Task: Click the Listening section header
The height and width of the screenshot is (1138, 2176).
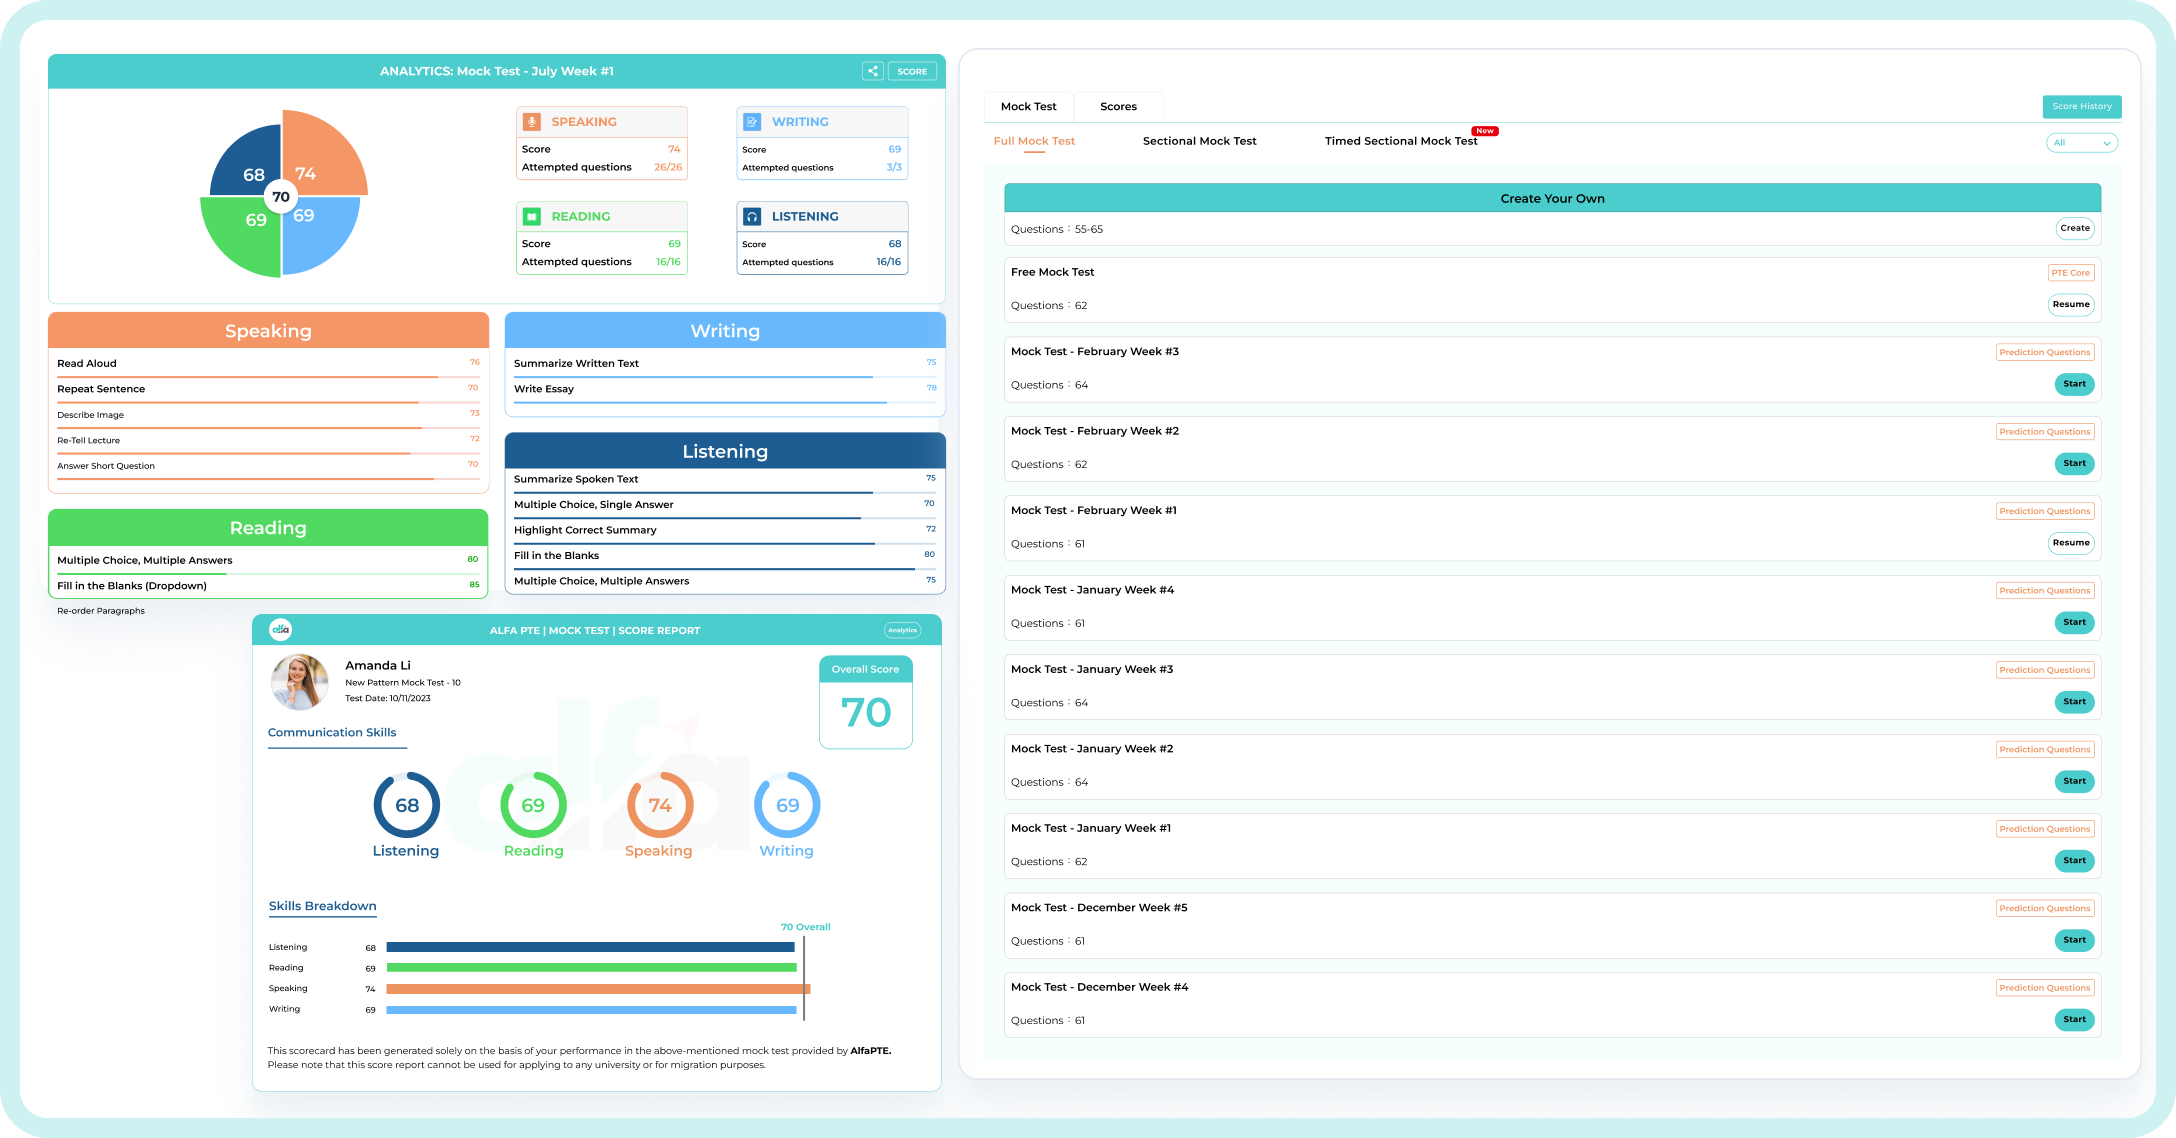Action: coord(725,451)
